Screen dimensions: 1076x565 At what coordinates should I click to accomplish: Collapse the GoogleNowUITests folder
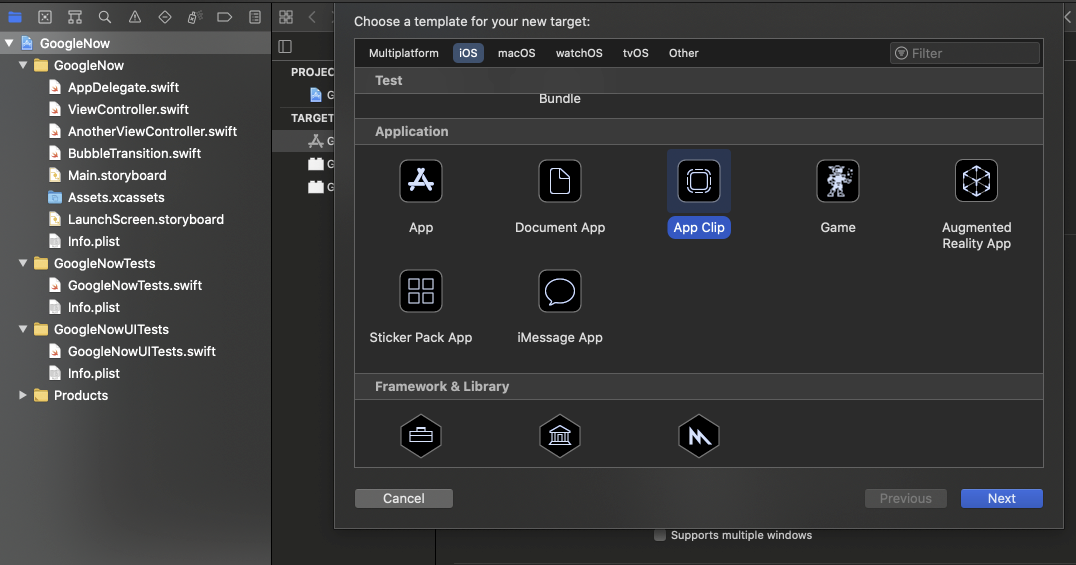(23, 329)
